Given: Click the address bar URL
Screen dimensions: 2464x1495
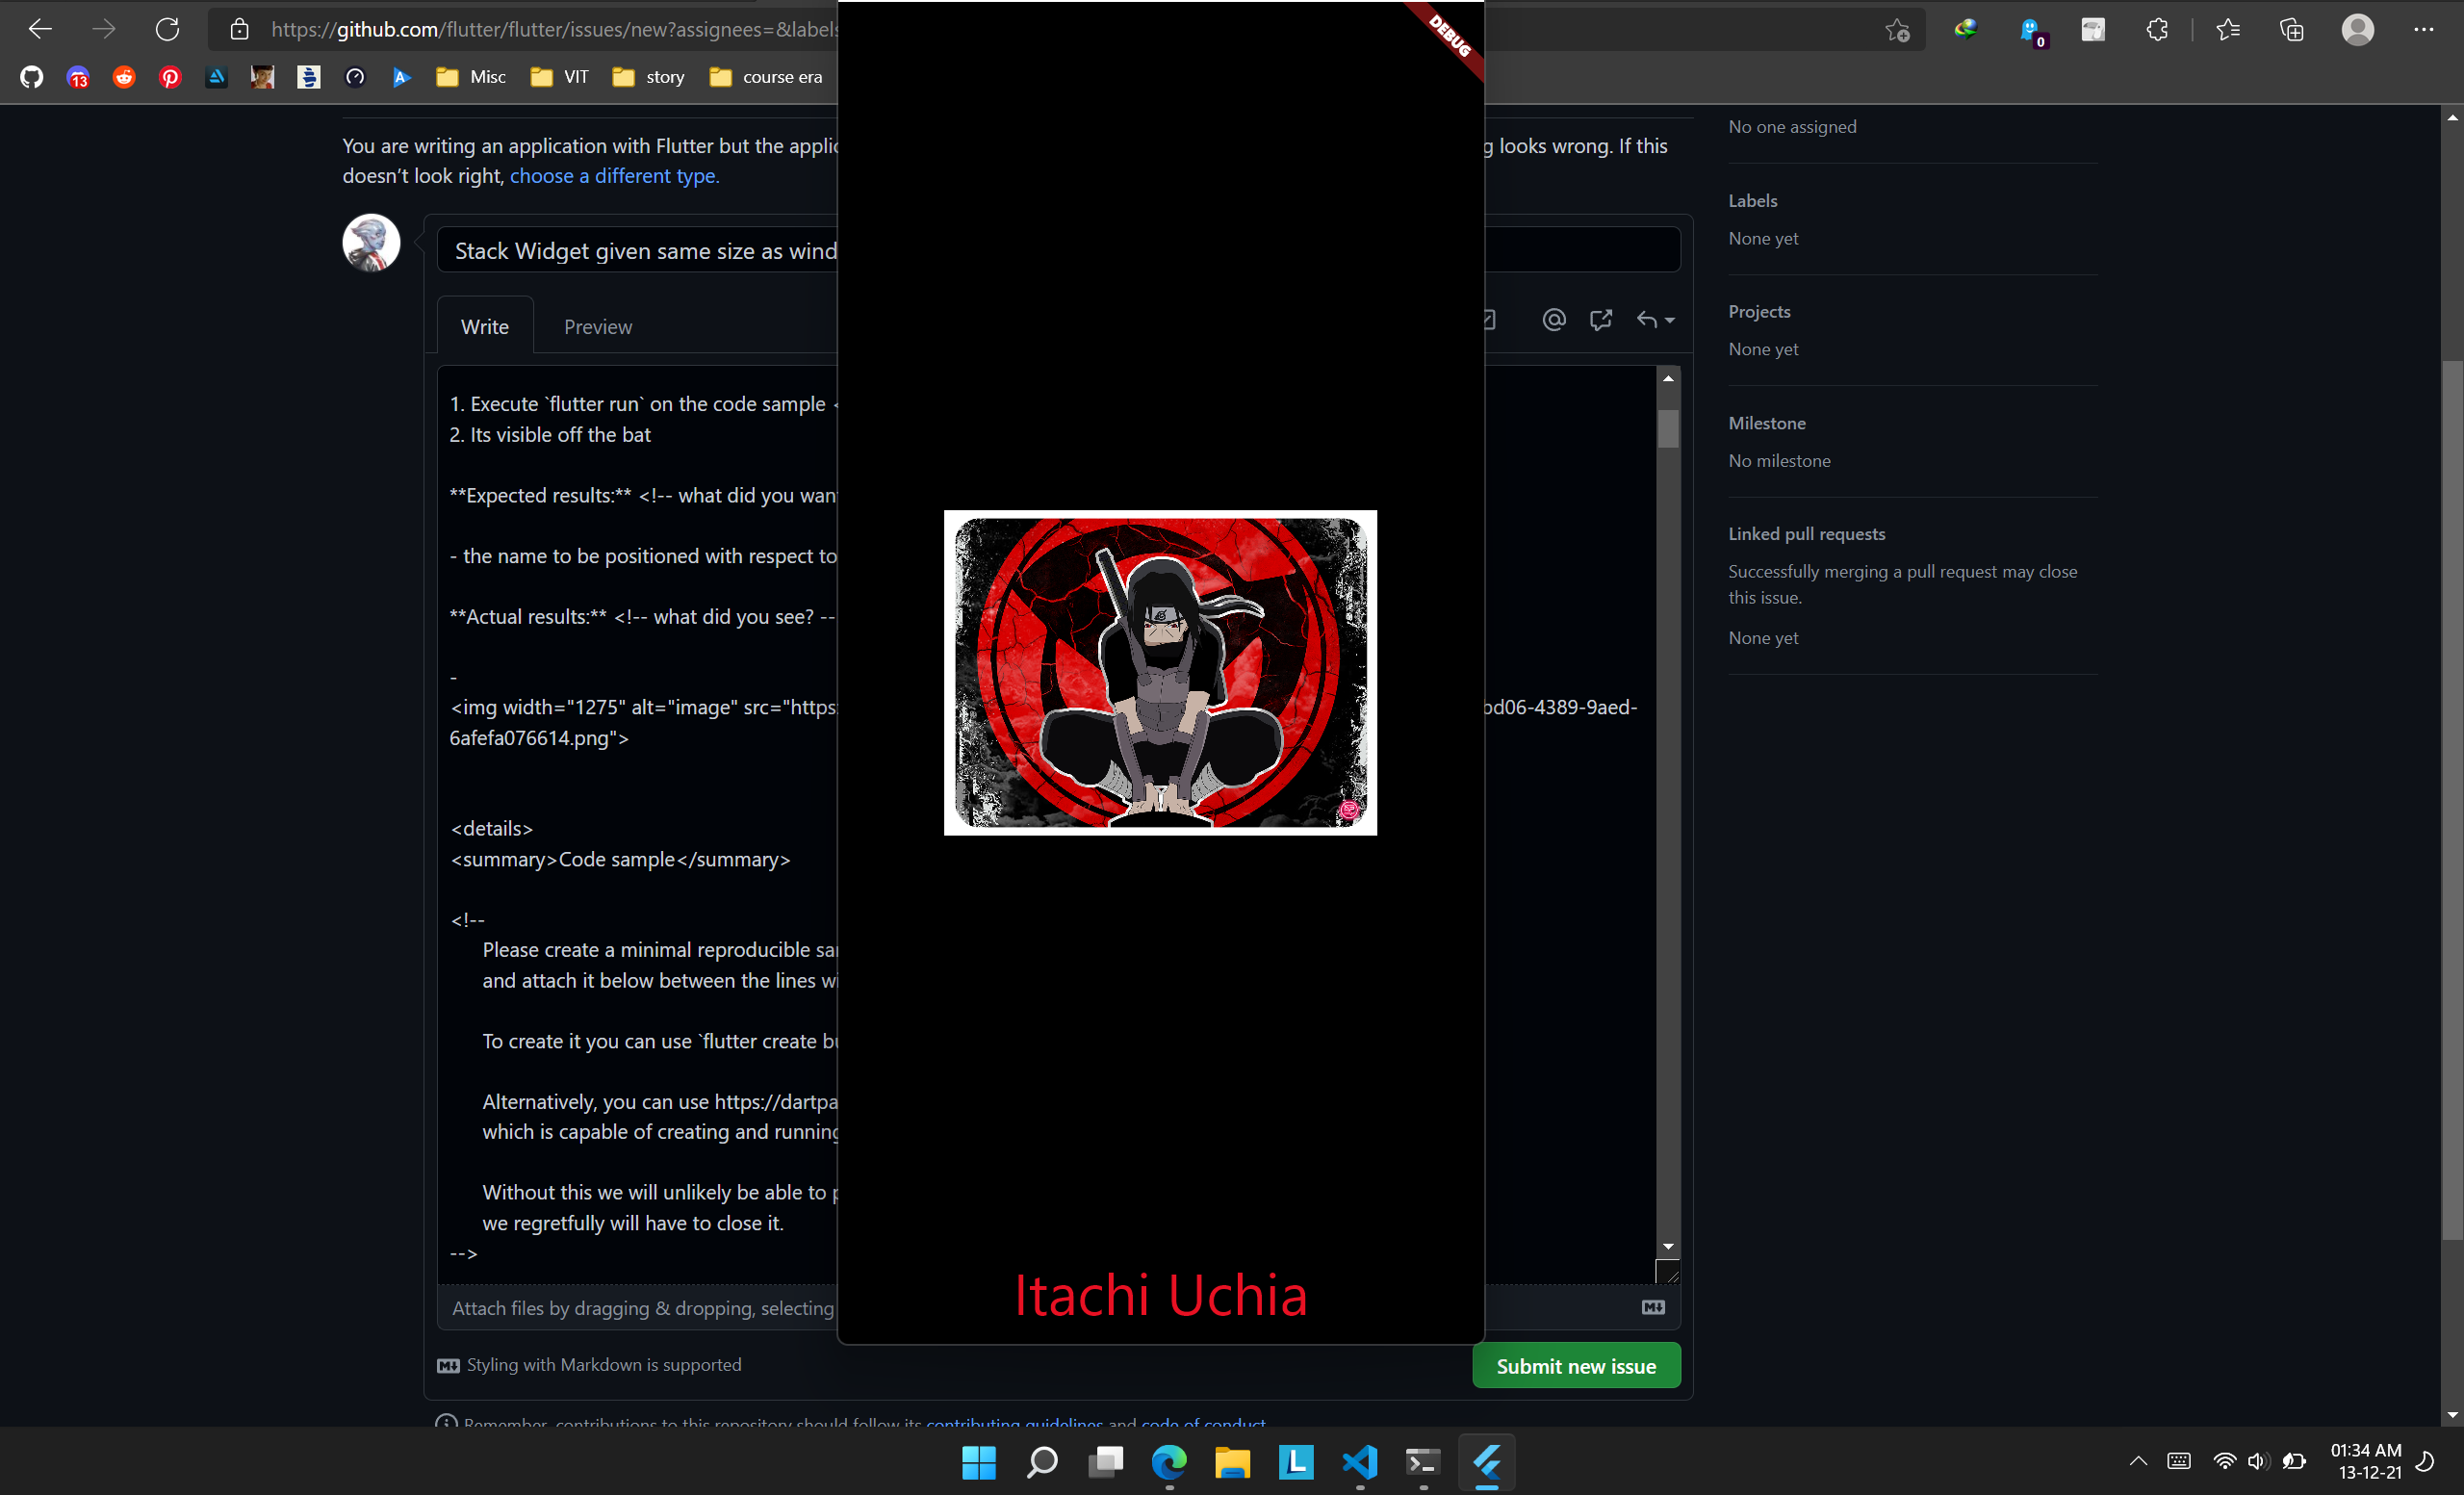Looking at the screenshot, I should 555,30.
